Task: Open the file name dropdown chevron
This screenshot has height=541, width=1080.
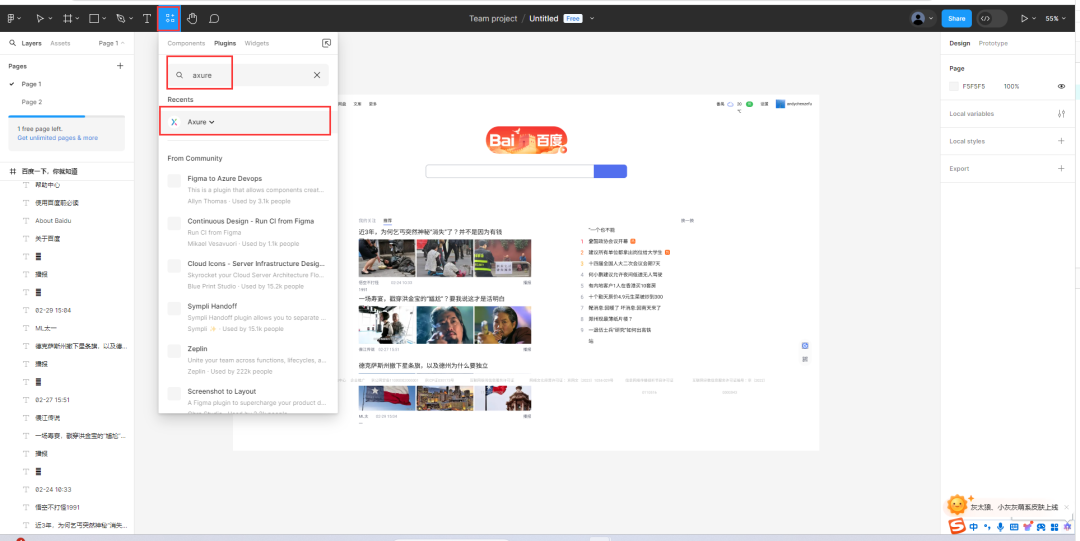Action: (592, 19)
